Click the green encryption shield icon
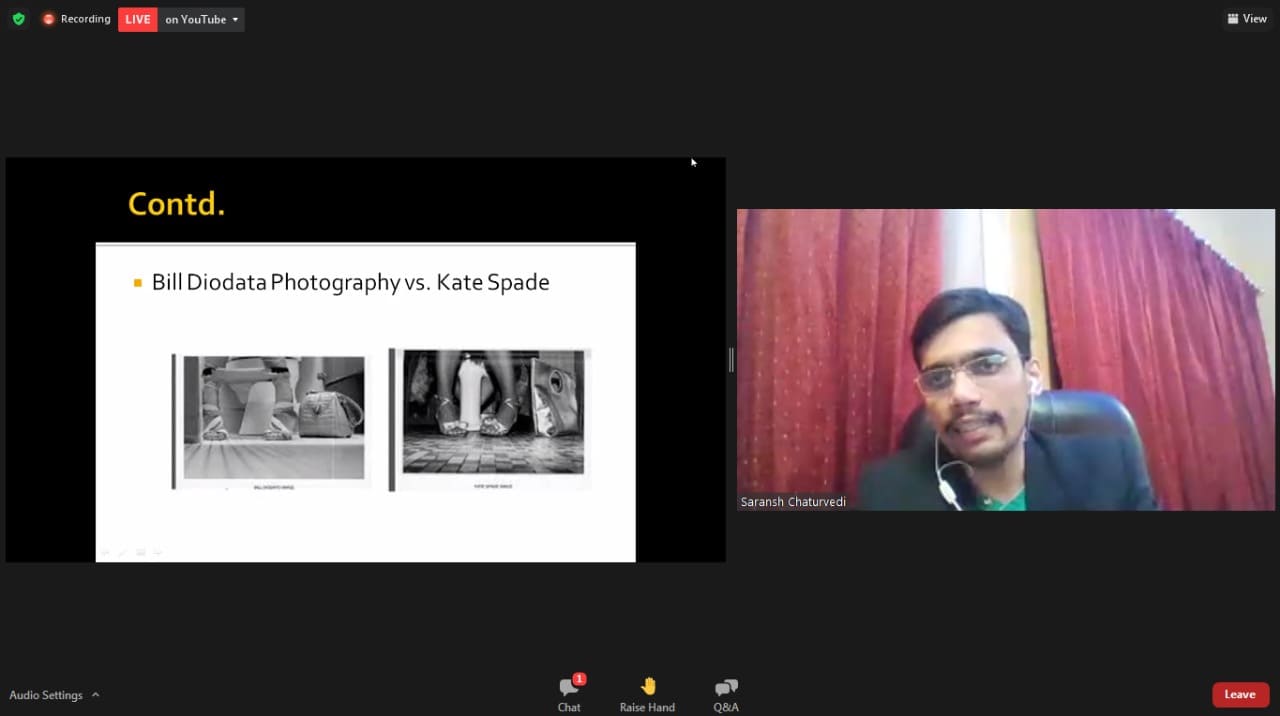This screenshot has height=716, width=1280. (18, 19)
